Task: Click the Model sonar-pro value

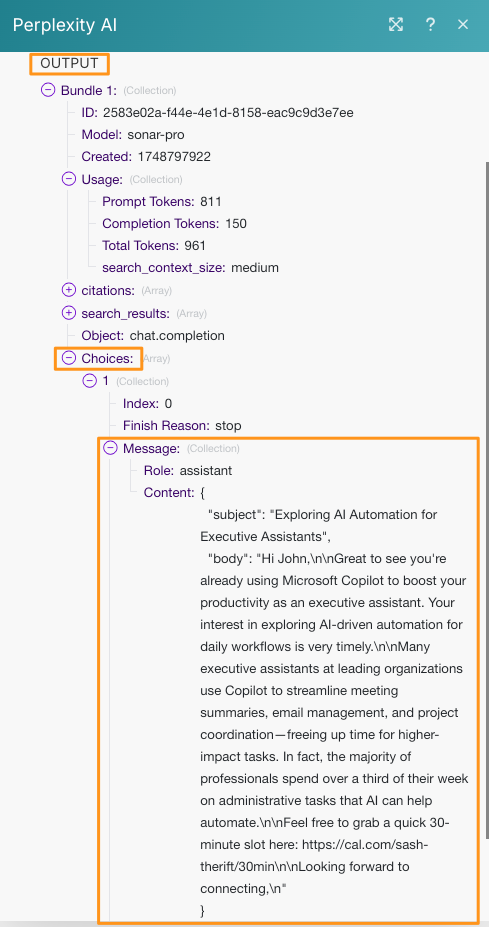Action: [157, 135]
